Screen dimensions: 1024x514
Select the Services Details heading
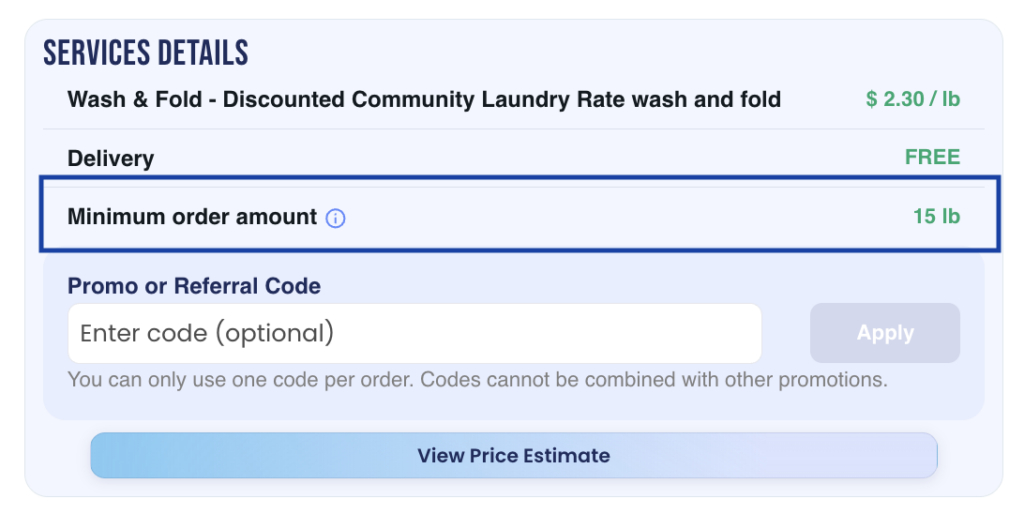pyautogui.click(x=146, y=53)
